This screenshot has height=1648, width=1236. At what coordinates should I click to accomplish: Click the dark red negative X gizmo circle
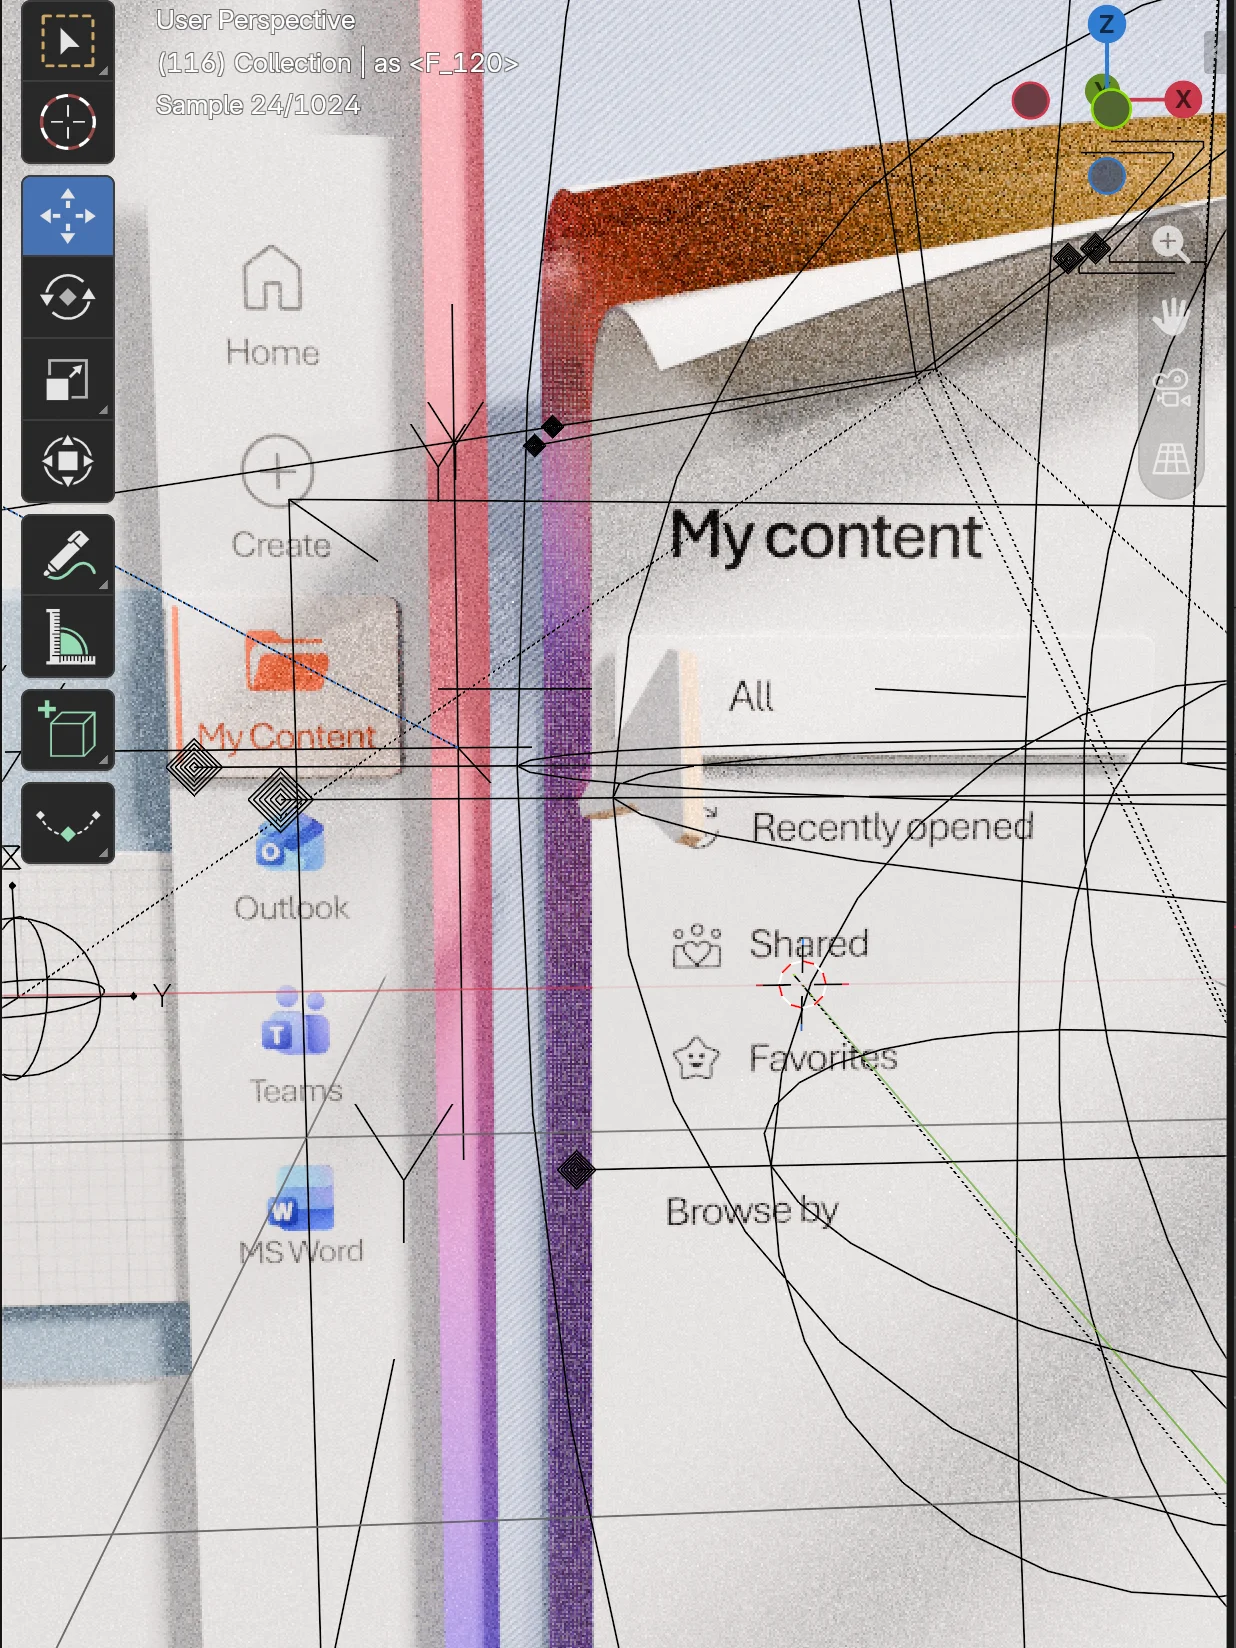1030,100
